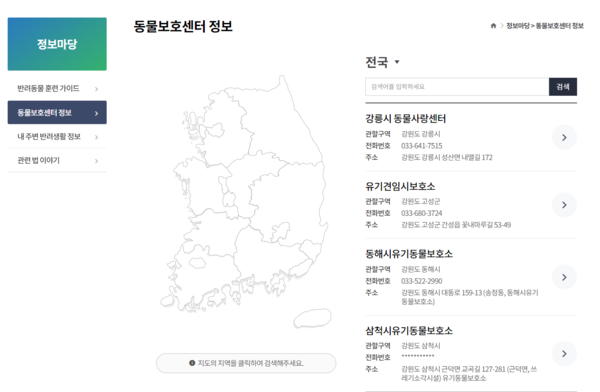Click 강원도 삼척시 jurisdiction text
This screenshot has height=392, width=600.
(x=421, y=346)
